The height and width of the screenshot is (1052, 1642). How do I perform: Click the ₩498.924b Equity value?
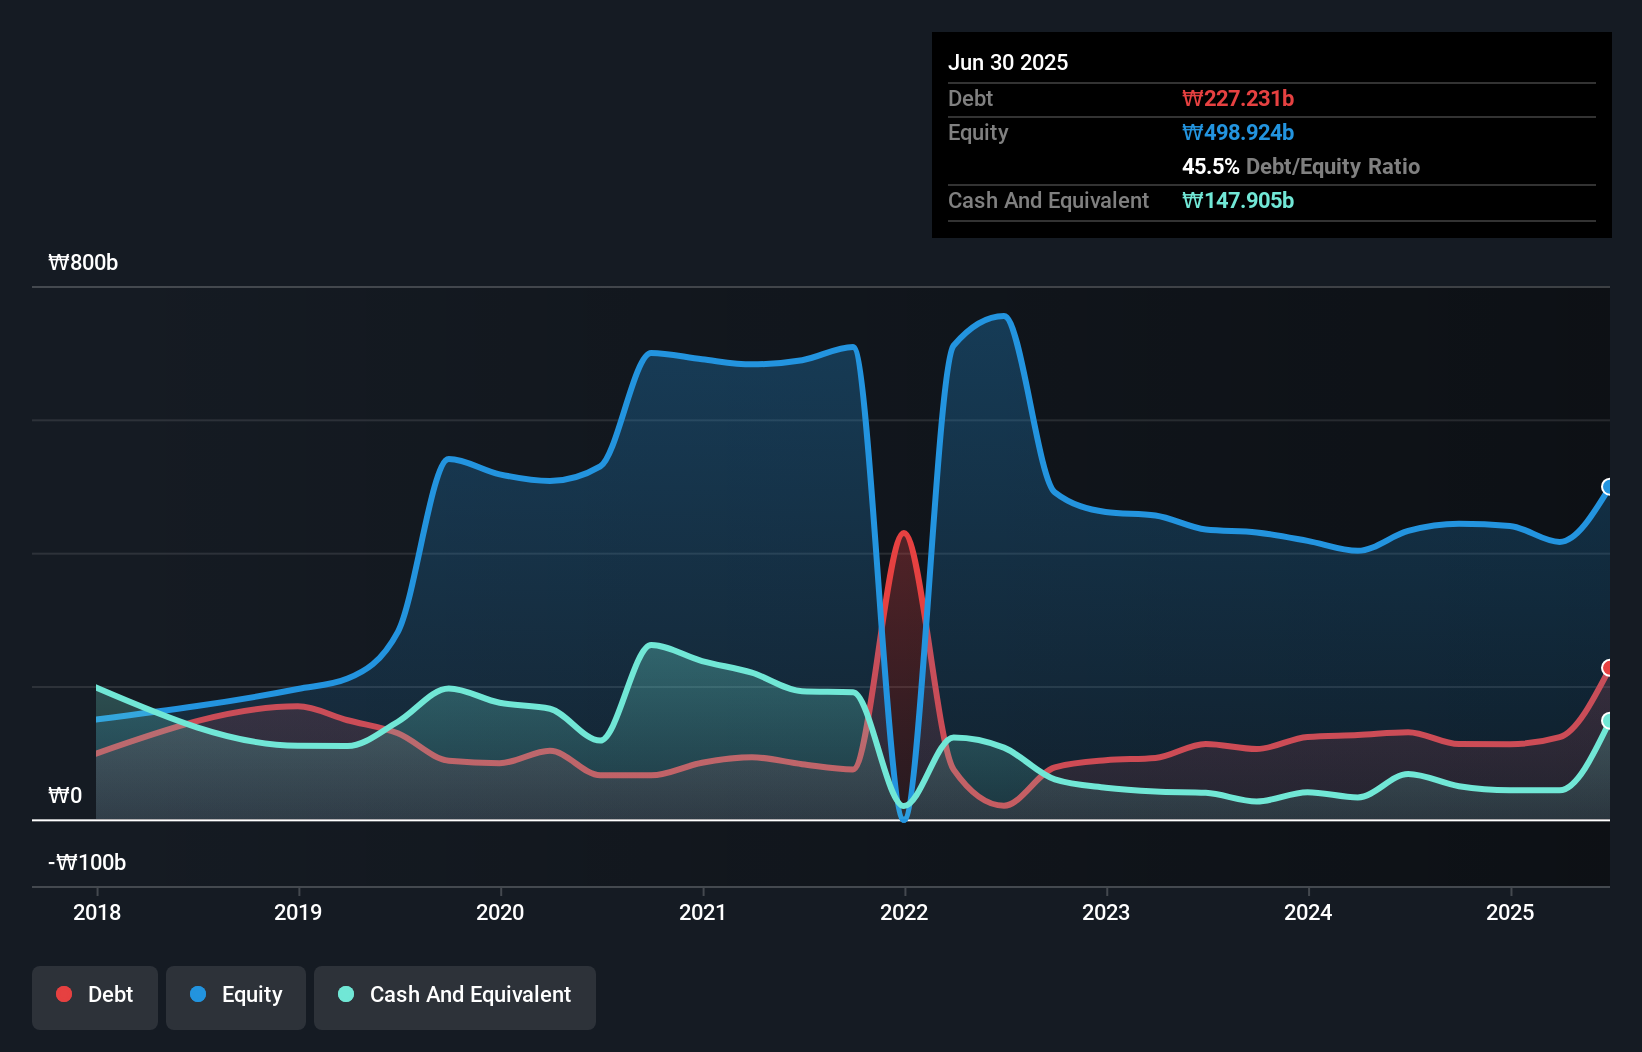[1238, 132]
